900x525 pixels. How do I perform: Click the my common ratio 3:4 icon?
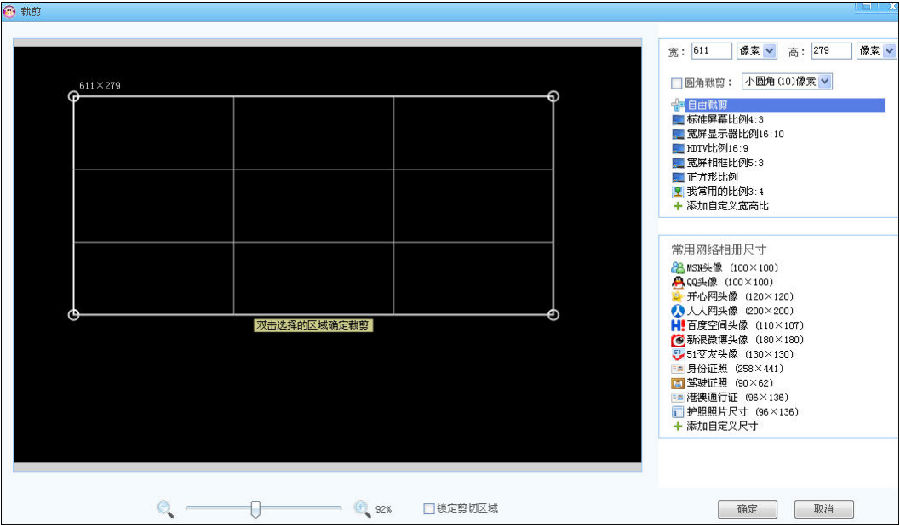(678, 192)
